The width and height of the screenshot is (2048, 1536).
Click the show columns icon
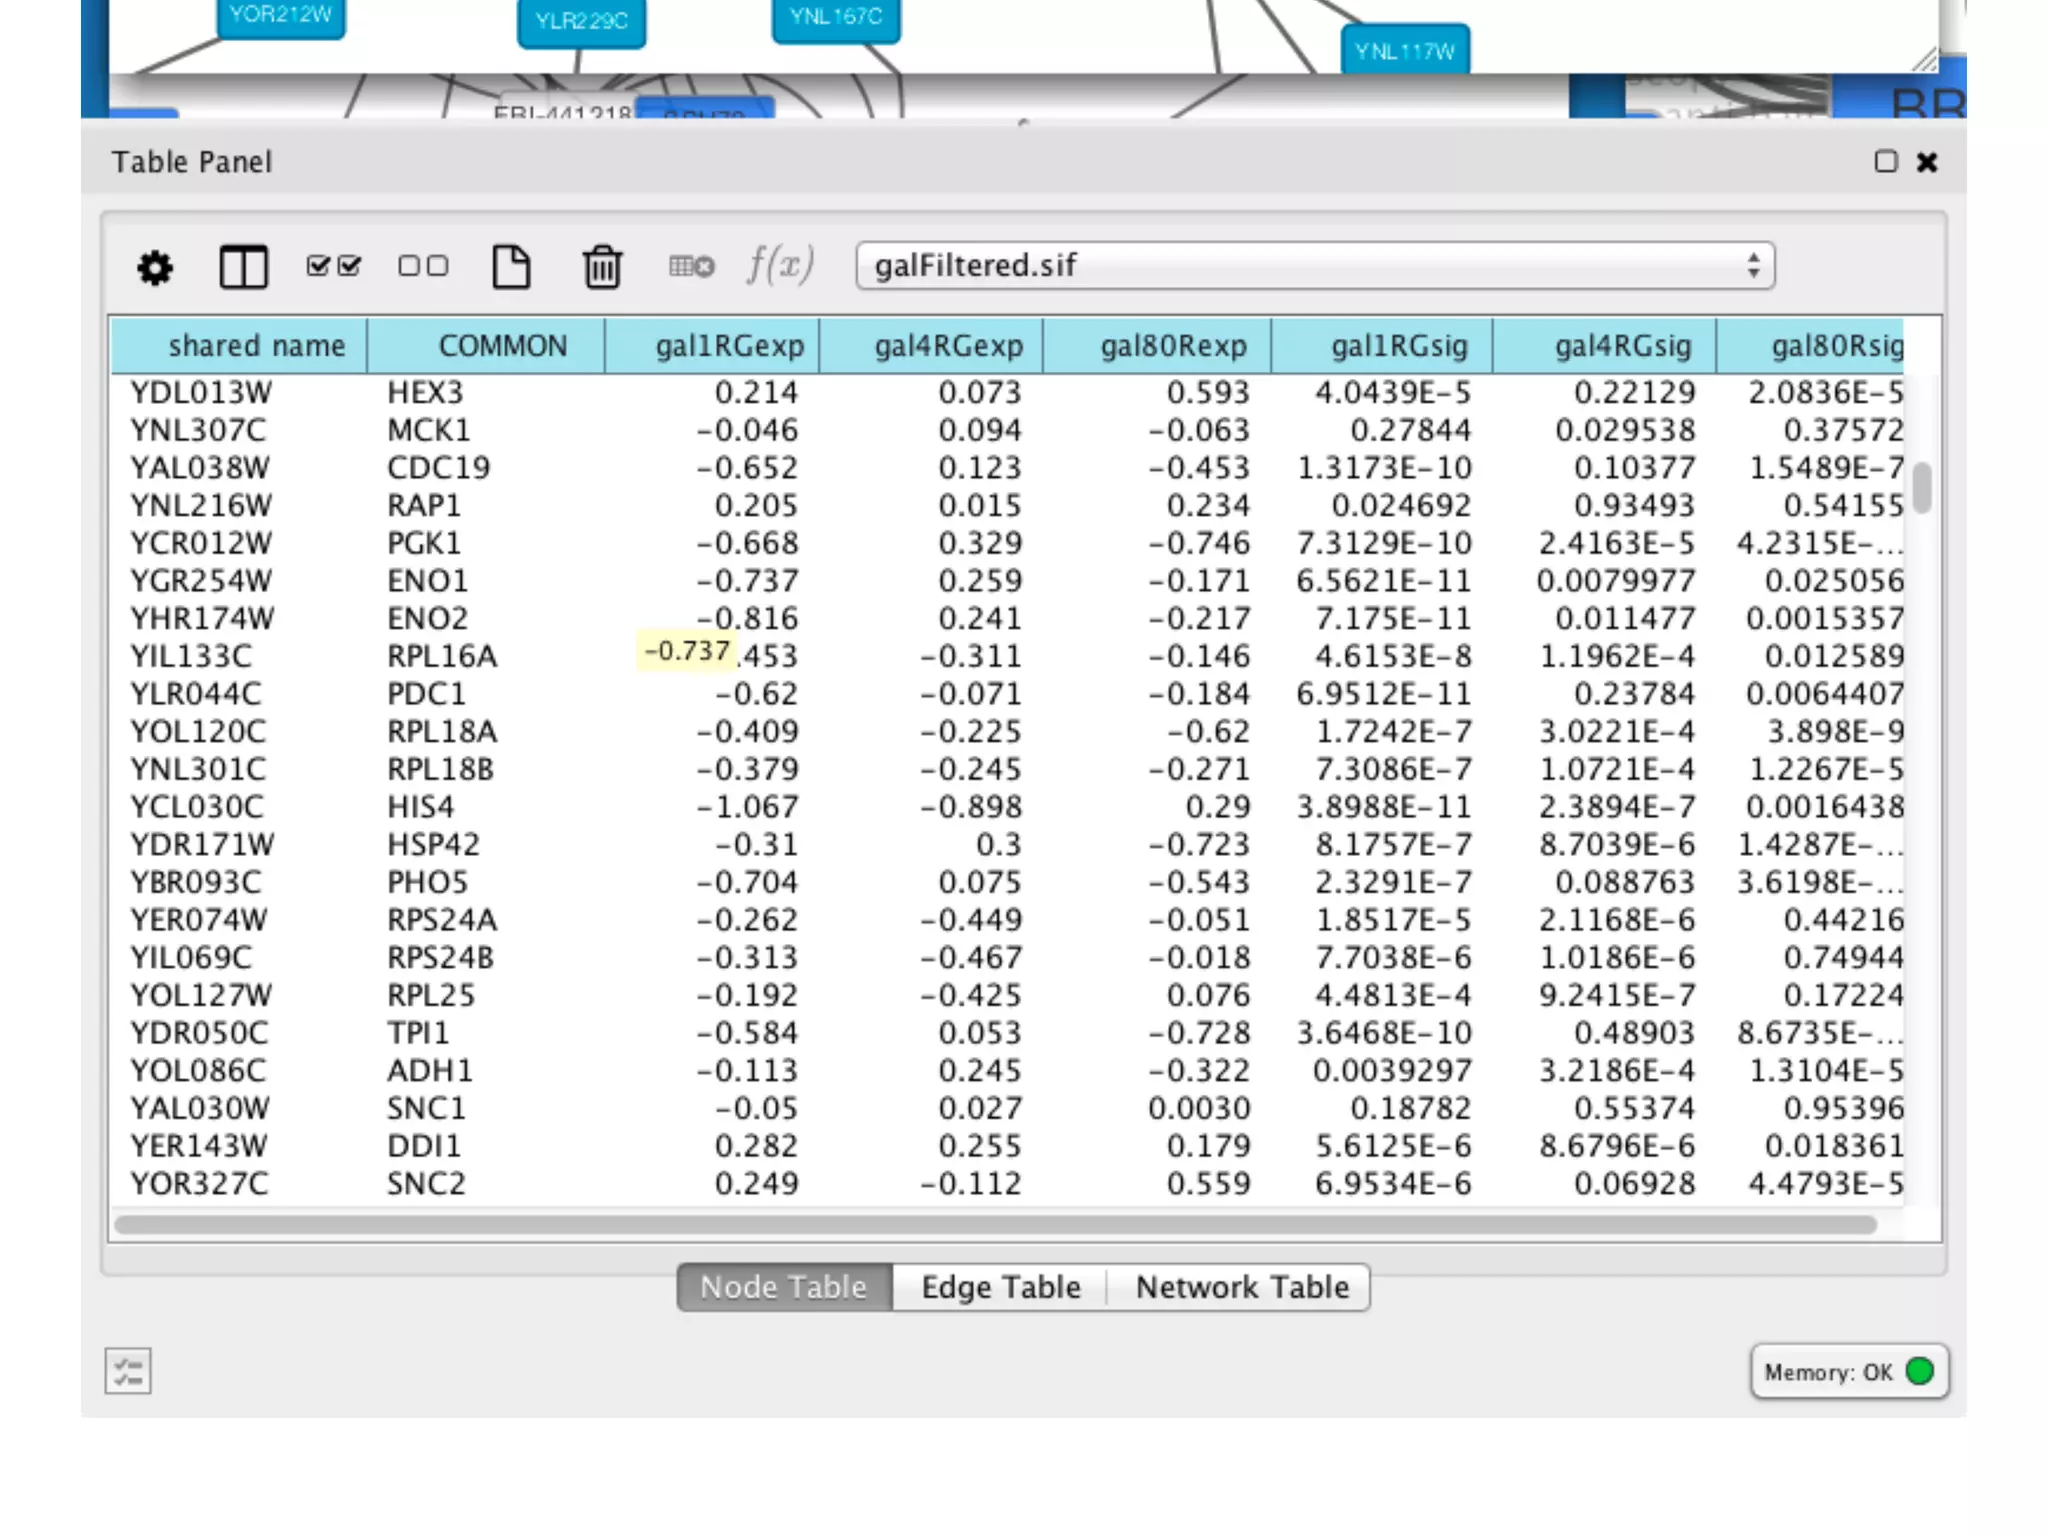243,267
